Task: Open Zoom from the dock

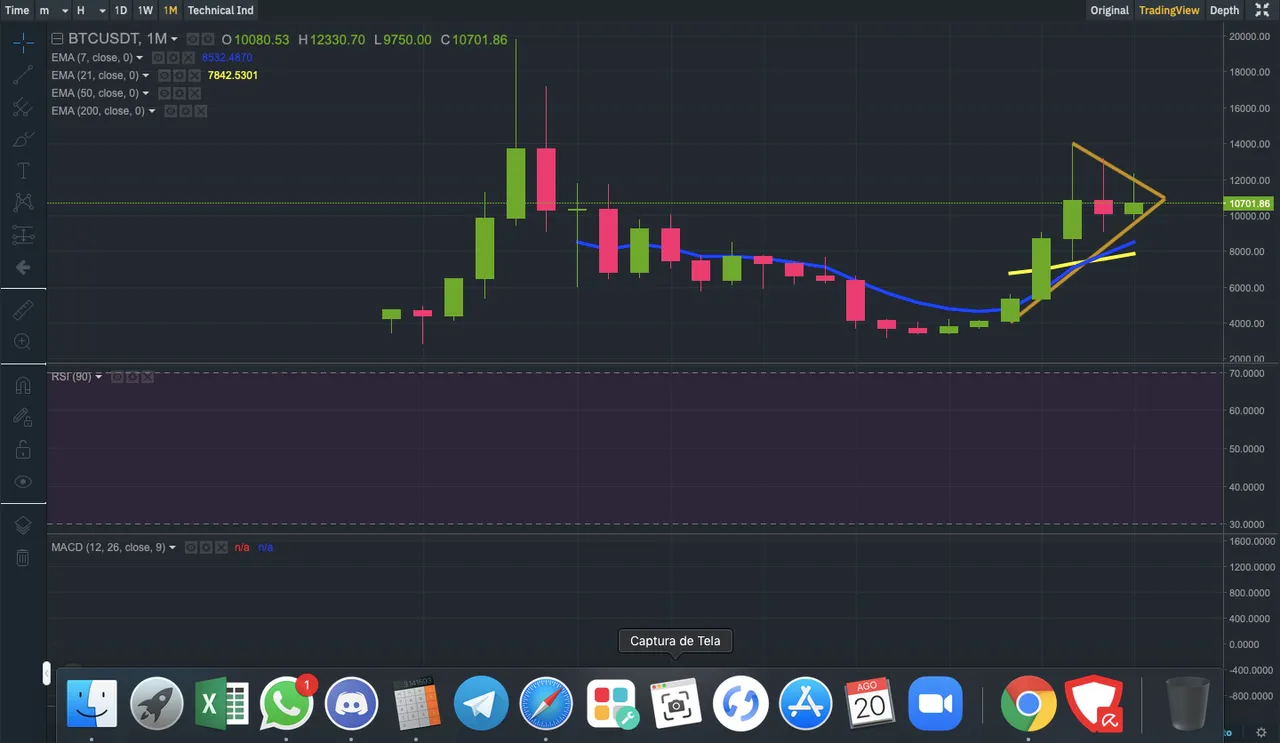Action: coord(935,703)
